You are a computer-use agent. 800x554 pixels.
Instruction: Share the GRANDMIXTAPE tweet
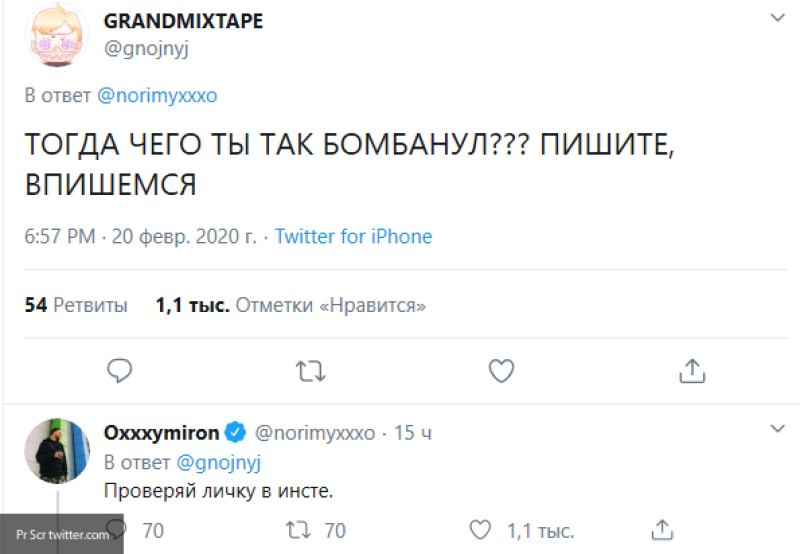692,371
